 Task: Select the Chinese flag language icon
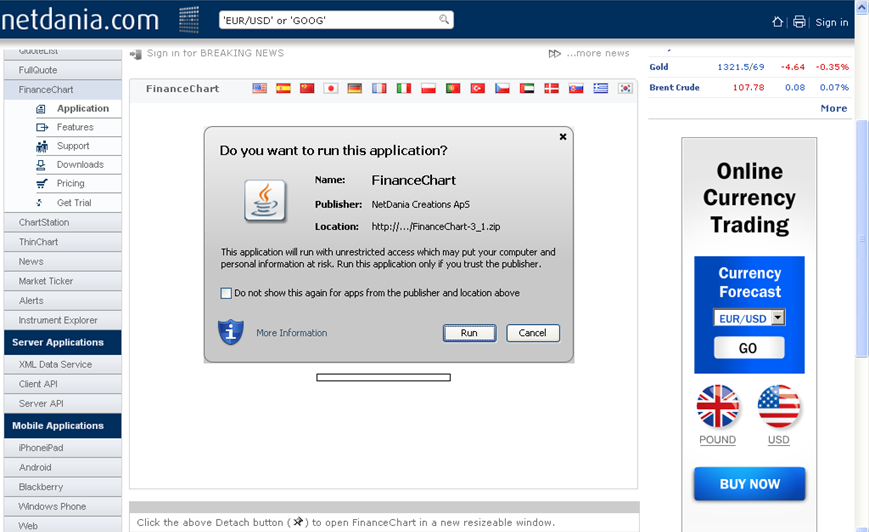point(307,88)
